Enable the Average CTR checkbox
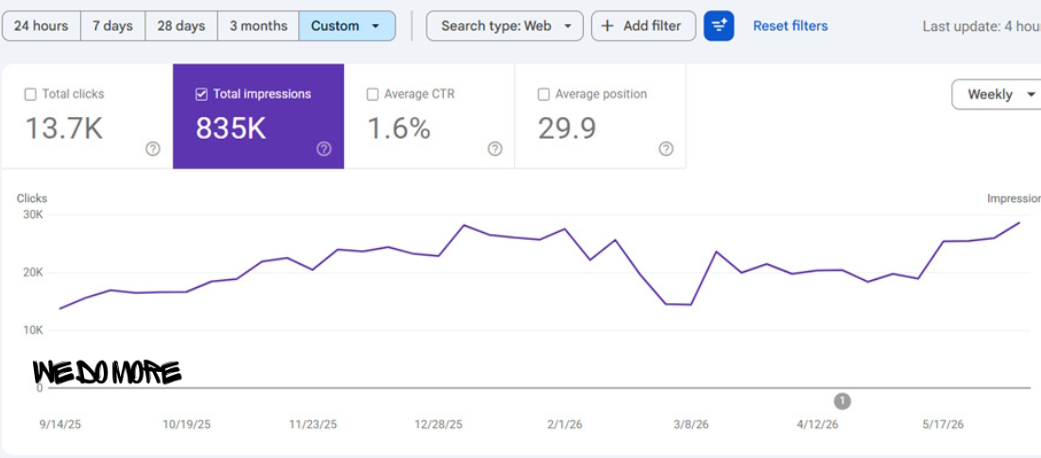The height and width of the screenshot is (458, 1041). 372,94
